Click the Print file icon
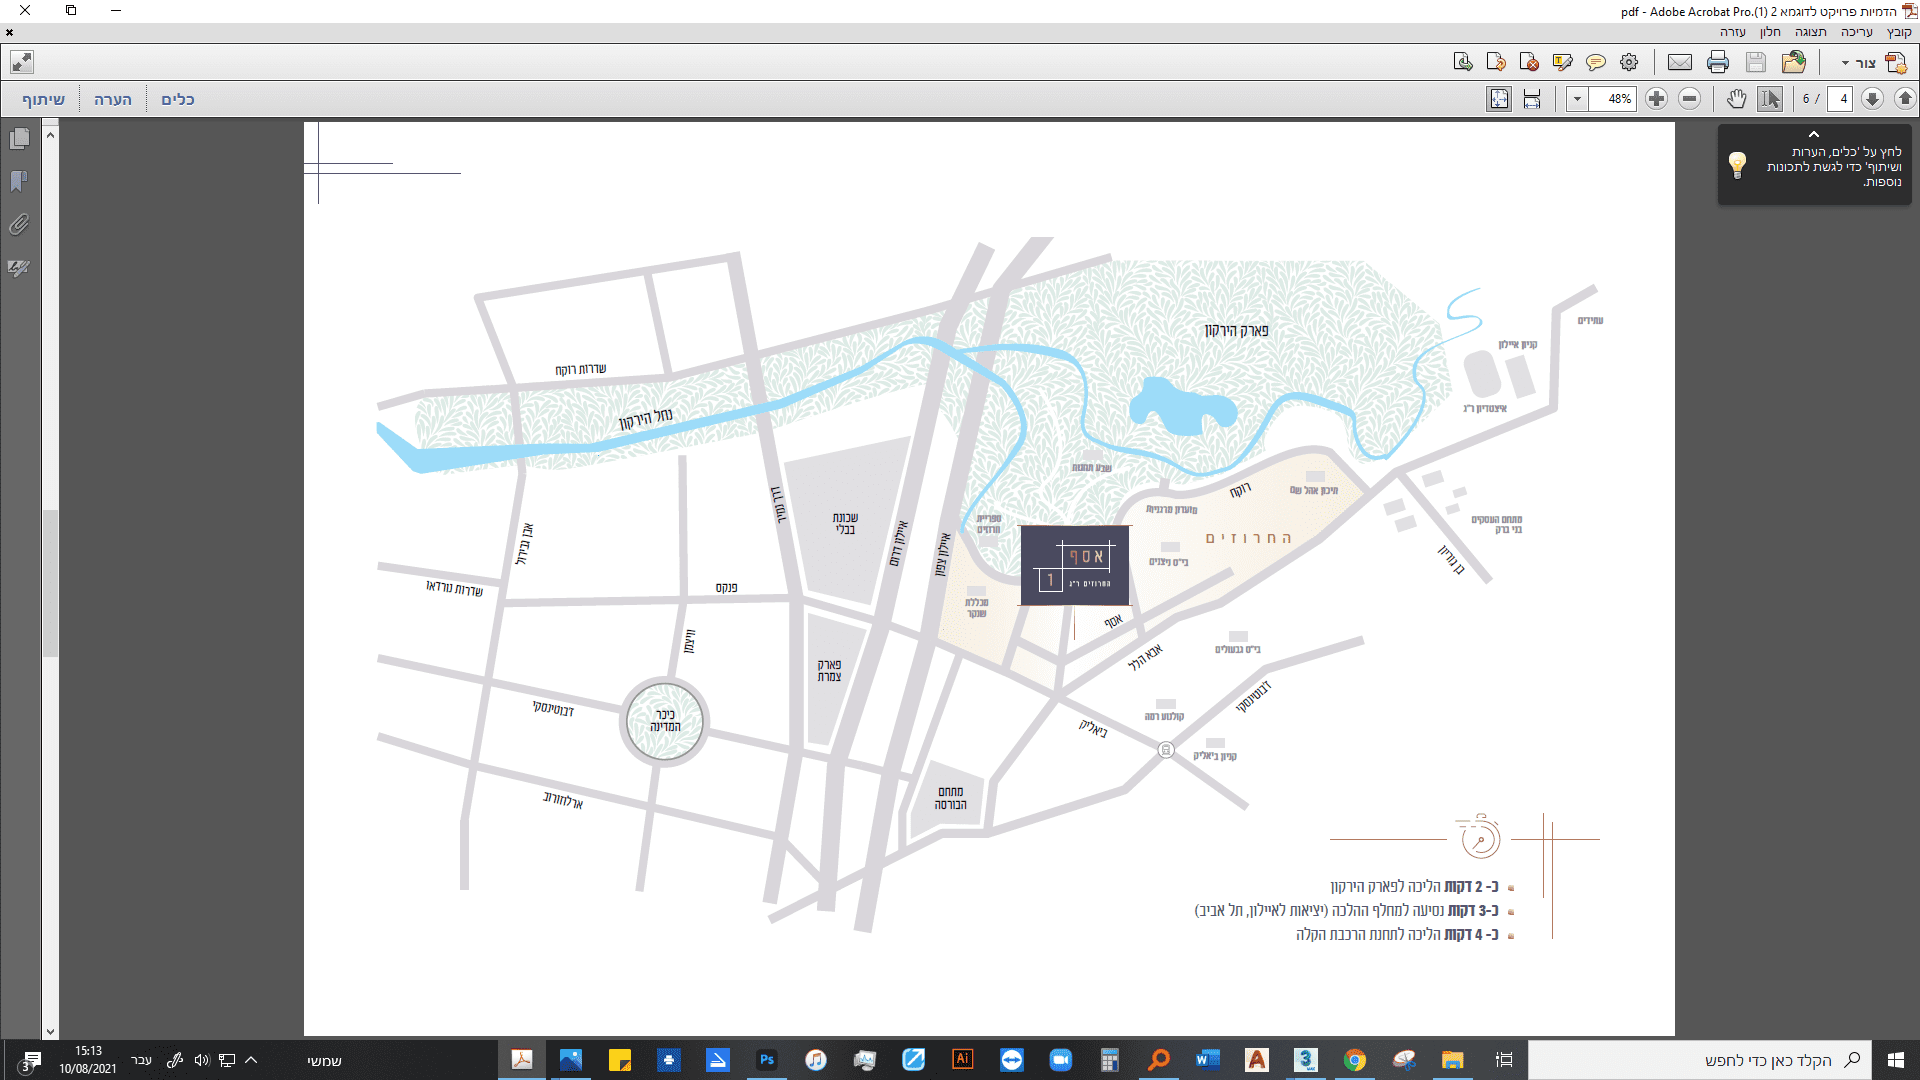The height and width of the screenshot is (1080, 1920). point(1718,62)
